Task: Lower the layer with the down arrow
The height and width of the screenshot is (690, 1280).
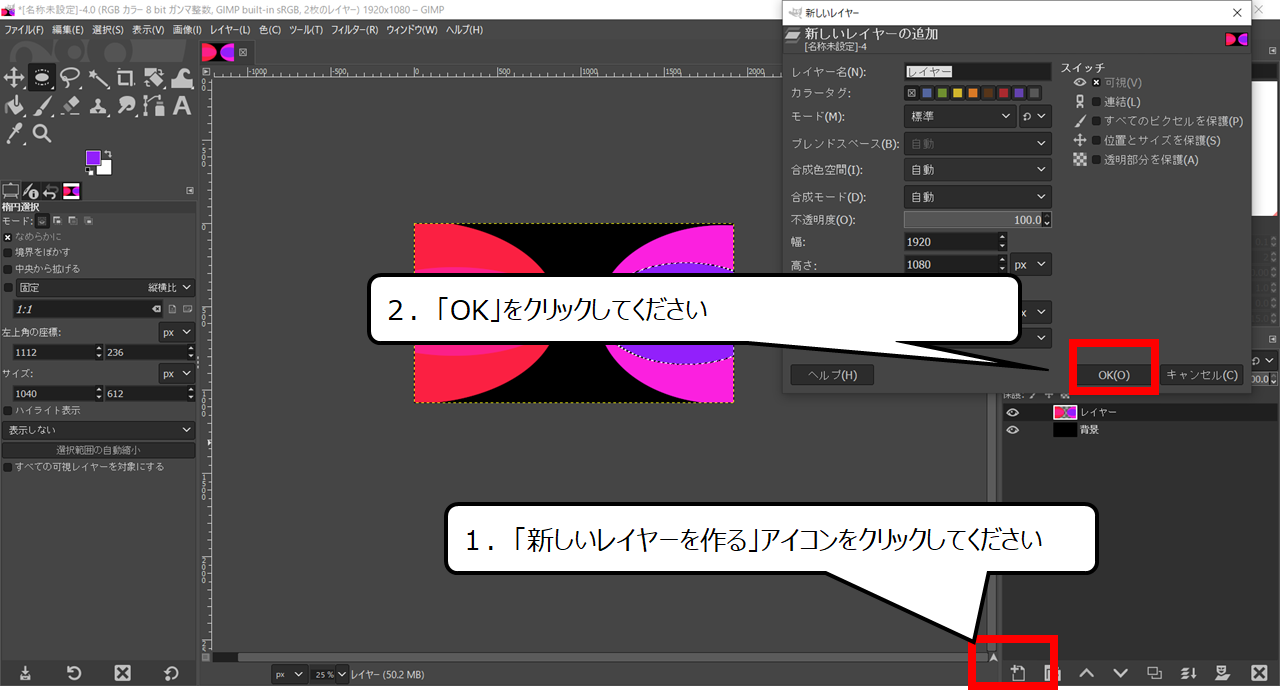Action: pos(1120,673)
